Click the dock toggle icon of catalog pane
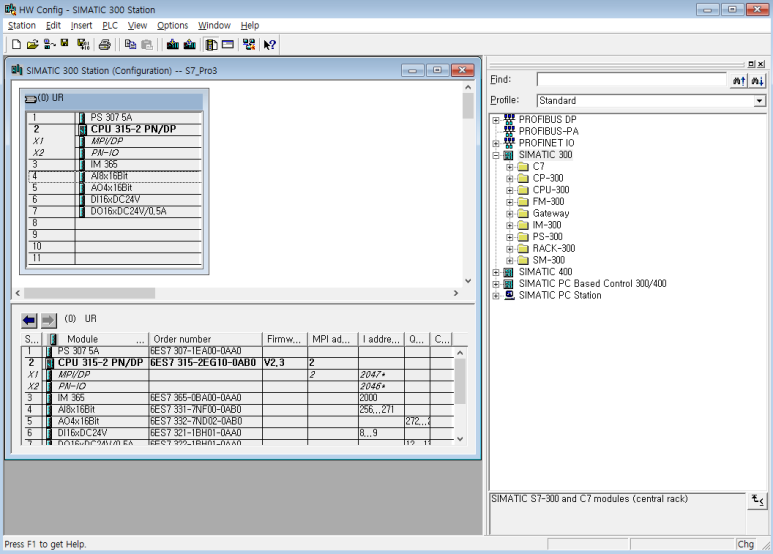Screen dimensions: 773x554 tap(751, 64)
